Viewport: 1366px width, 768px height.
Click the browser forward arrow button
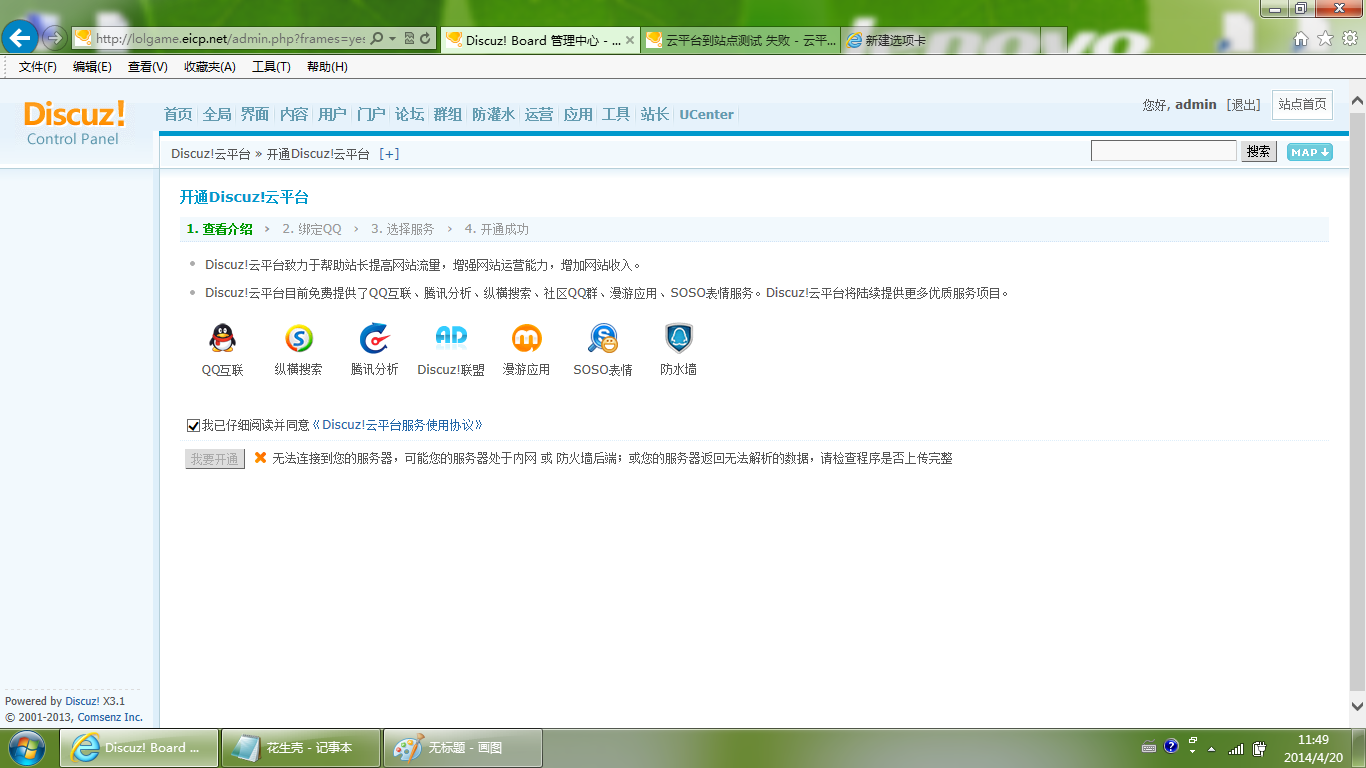point(54,38)
